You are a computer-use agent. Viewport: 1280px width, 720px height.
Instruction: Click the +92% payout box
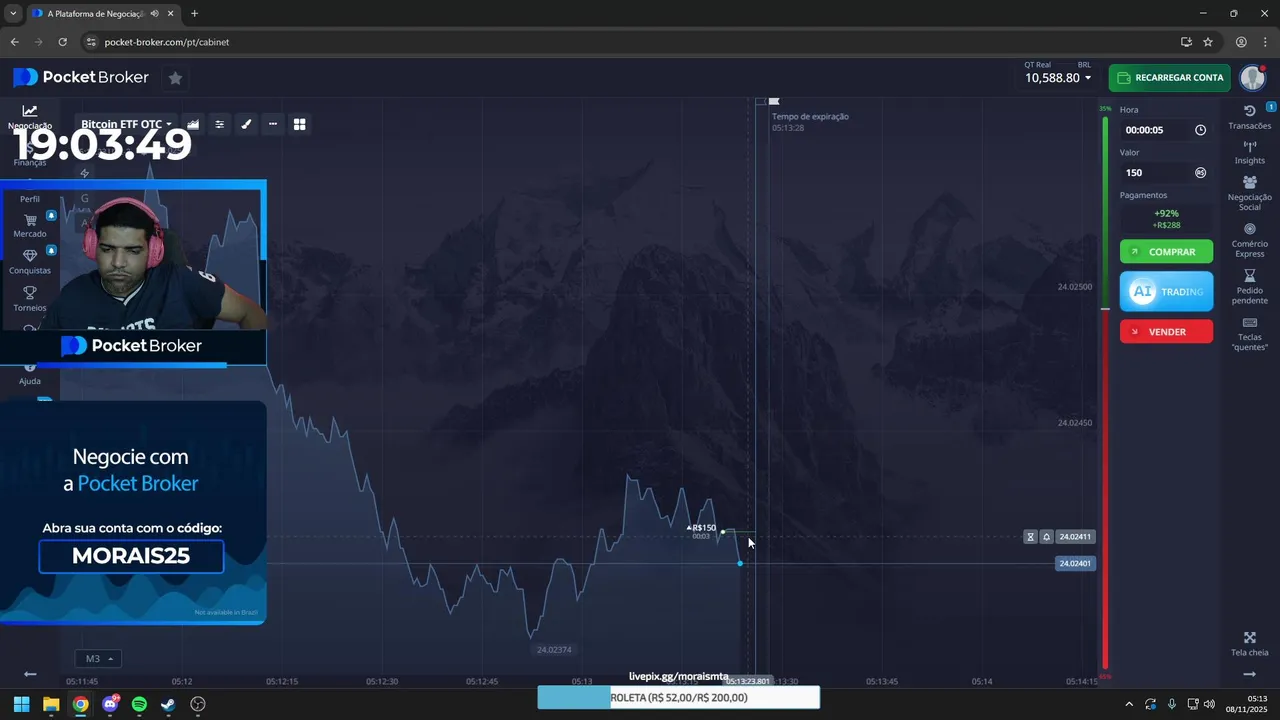tap(1166, 219)
